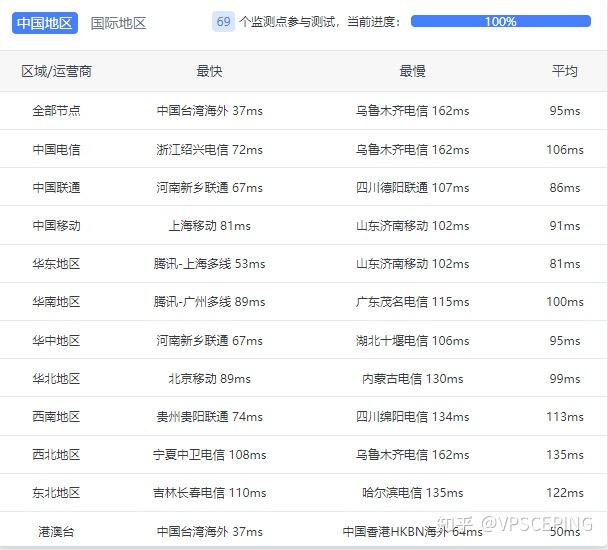Select the 华东地区 row label
The image size is (608, 550).
[56, 264]
